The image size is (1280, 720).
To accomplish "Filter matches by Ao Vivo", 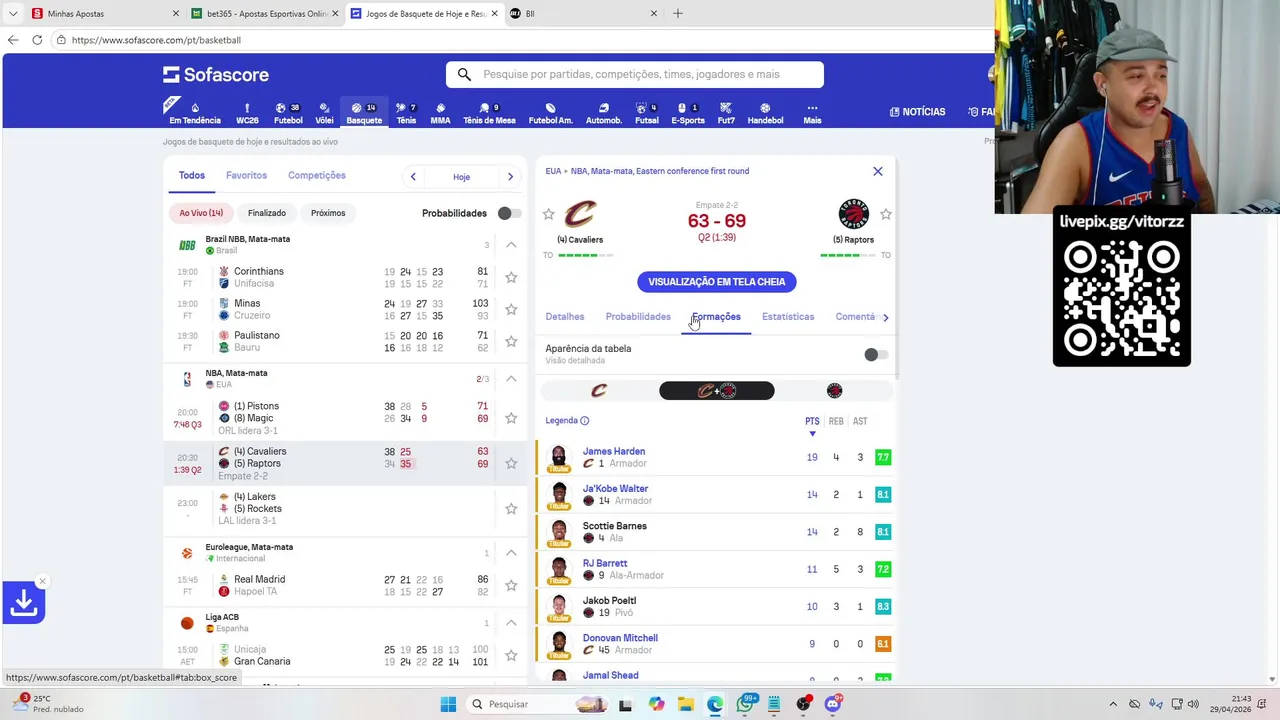I will (201, 213).
